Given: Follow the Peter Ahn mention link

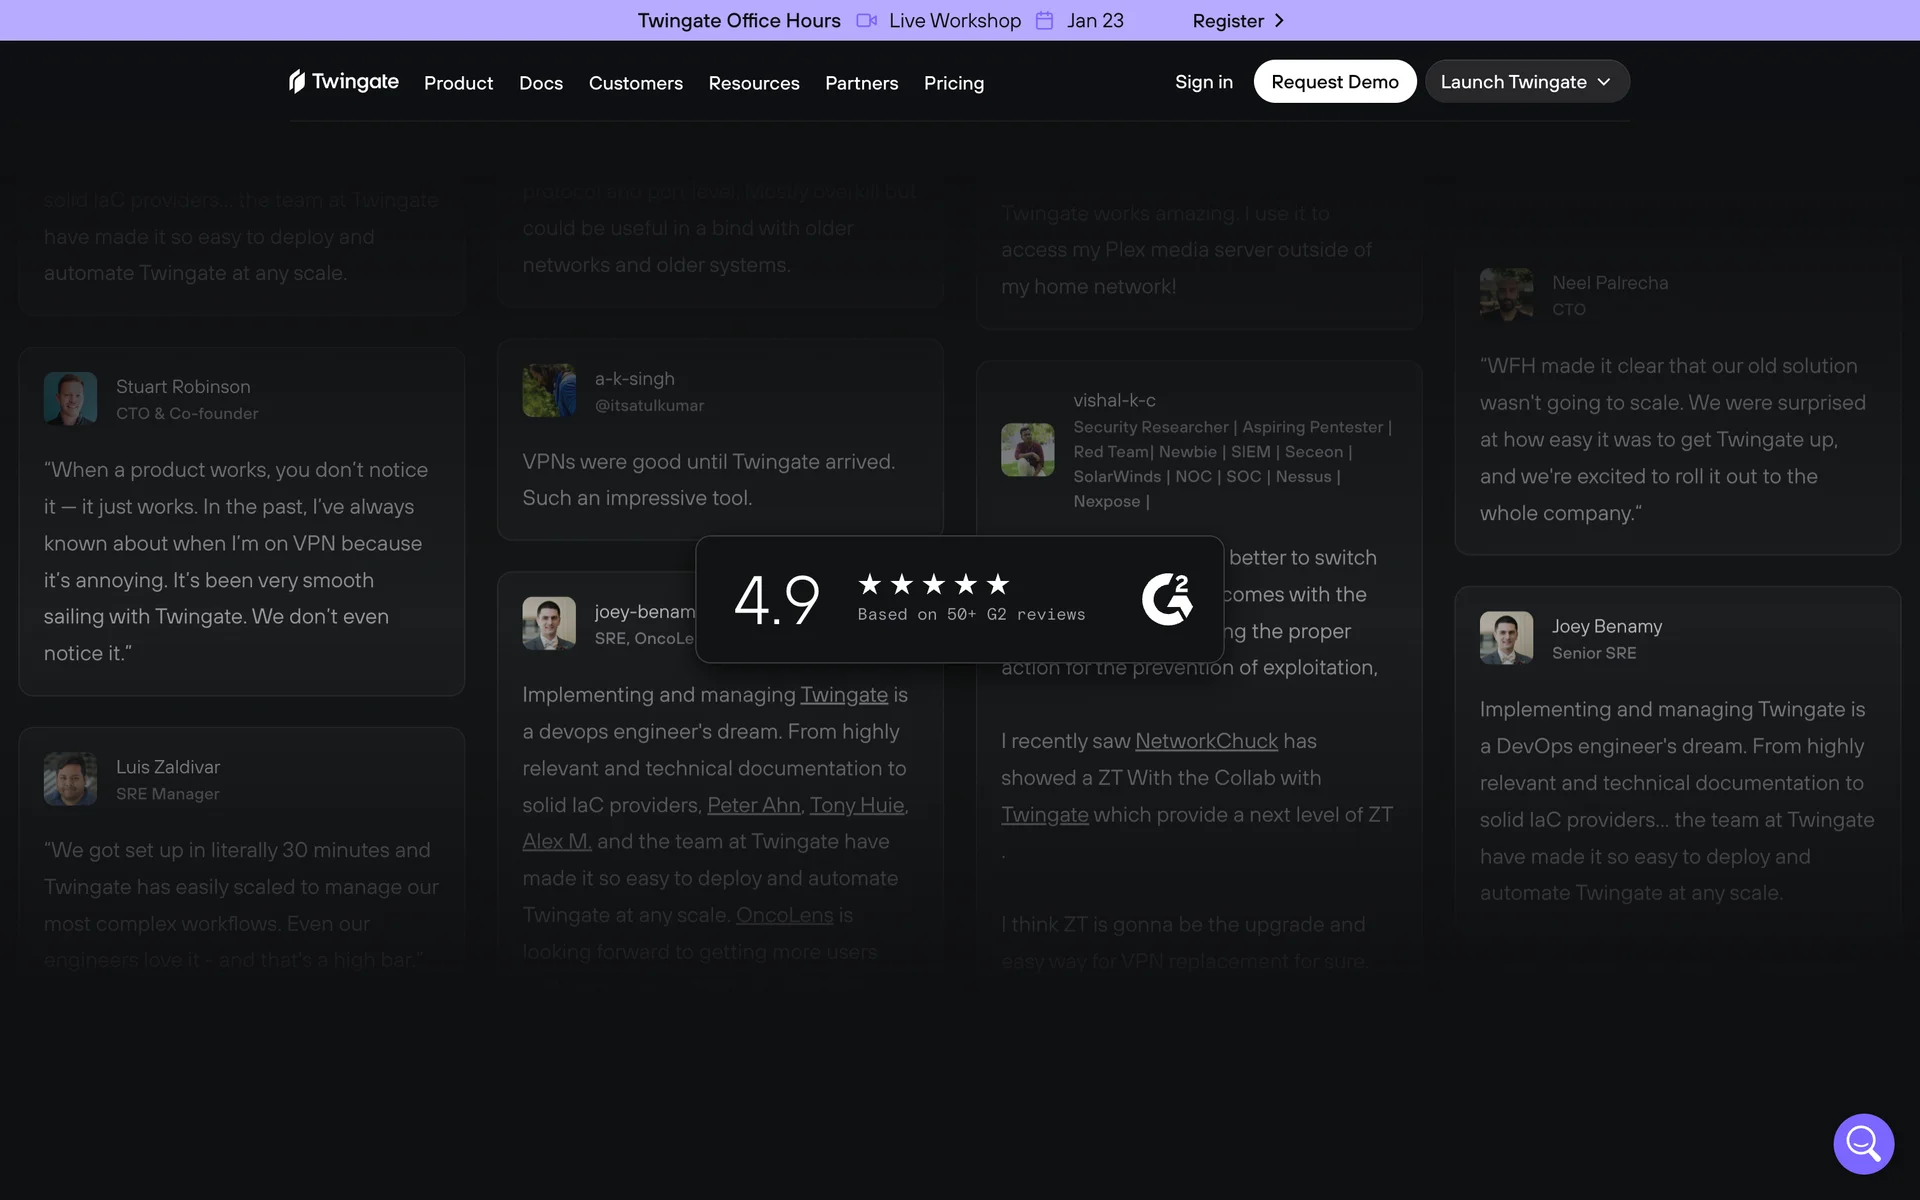Looking at the screenshot, I should point(753,805).
